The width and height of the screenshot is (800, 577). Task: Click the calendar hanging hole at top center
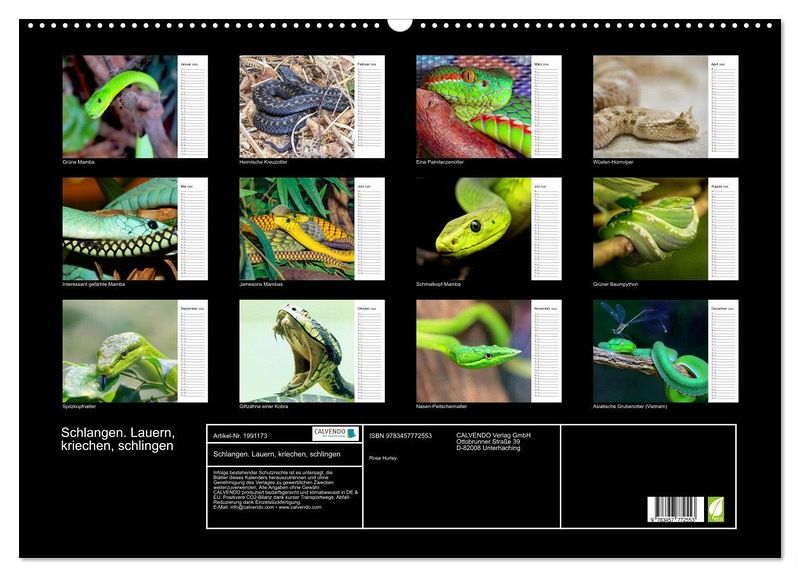400,23
